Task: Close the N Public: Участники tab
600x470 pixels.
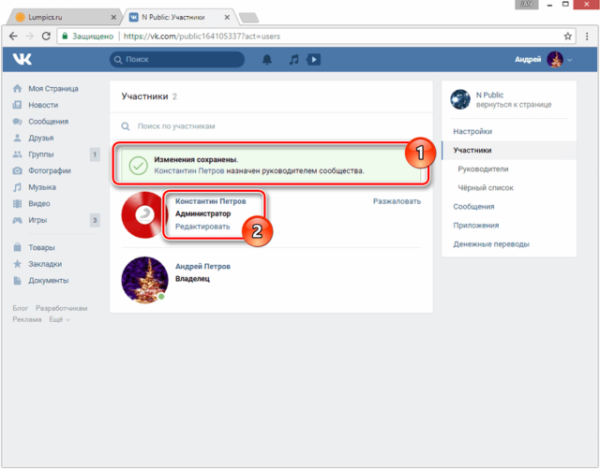Action: pyautogui.click(x=227, y=17)
